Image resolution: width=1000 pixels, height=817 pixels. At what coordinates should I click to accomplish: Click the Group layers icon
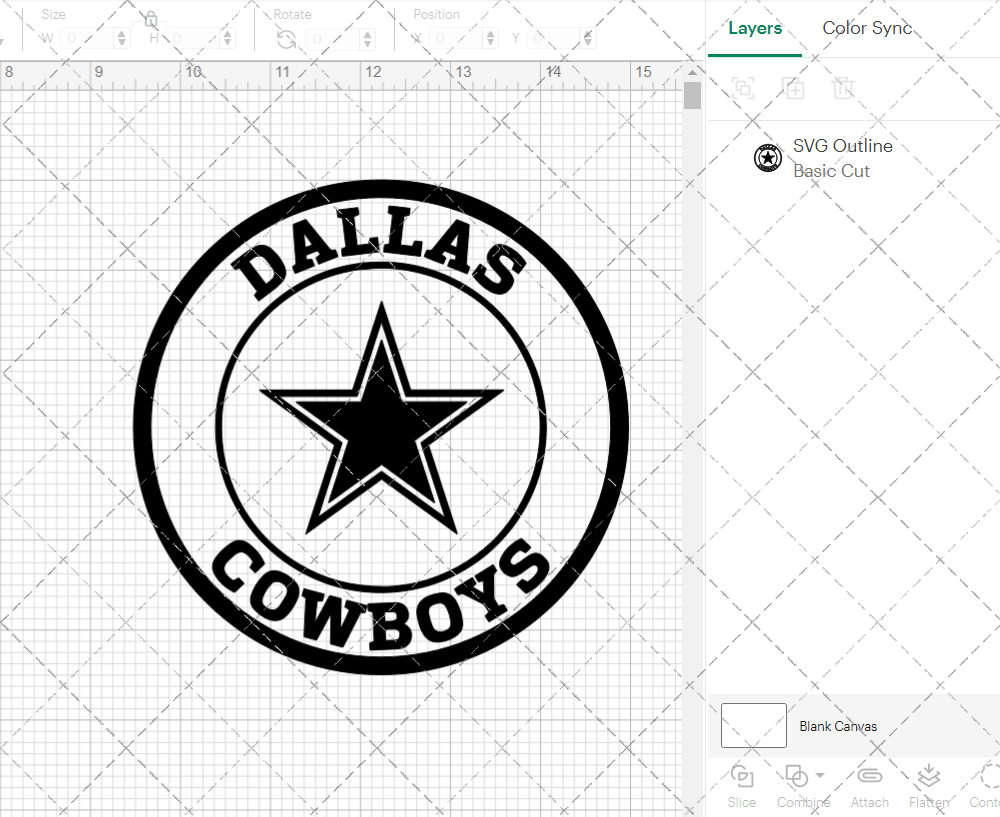(743, 87)
